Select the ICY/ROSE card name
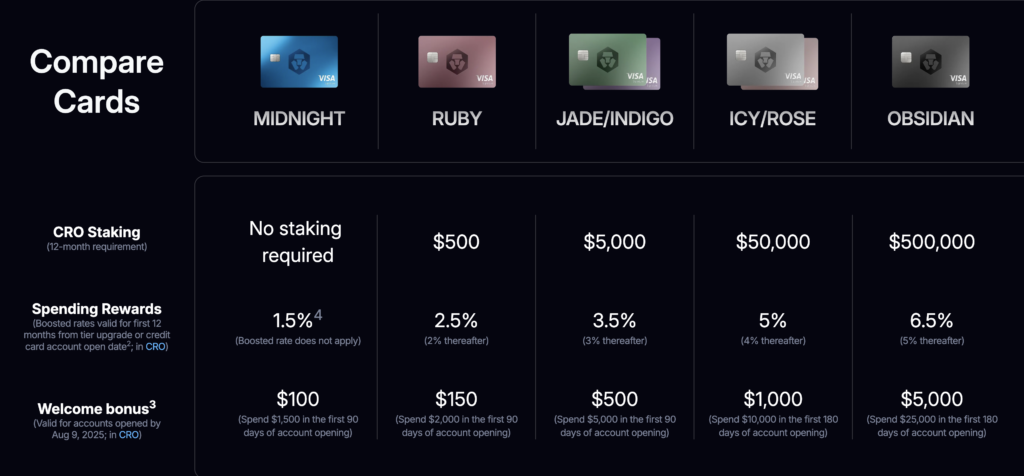 [x=772, y=119]
